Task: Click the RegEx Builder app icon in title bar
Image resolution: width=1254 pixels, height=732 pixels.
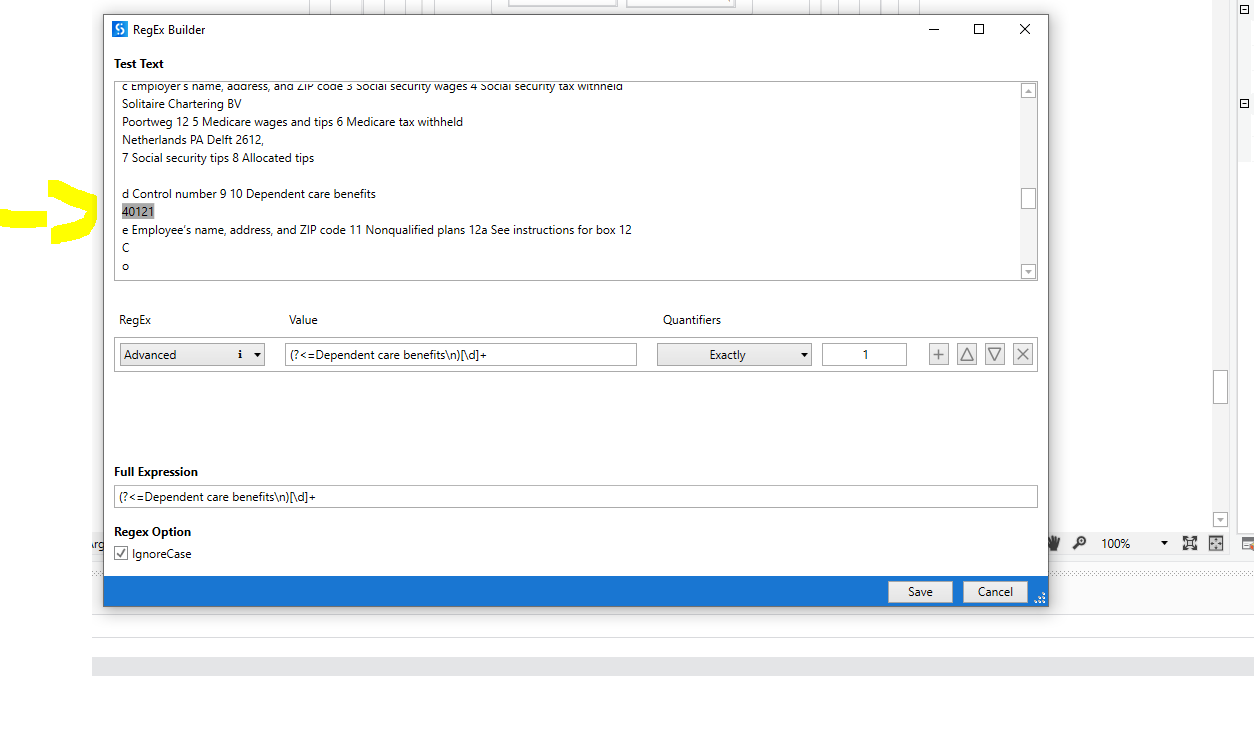Action: [120, 29]
